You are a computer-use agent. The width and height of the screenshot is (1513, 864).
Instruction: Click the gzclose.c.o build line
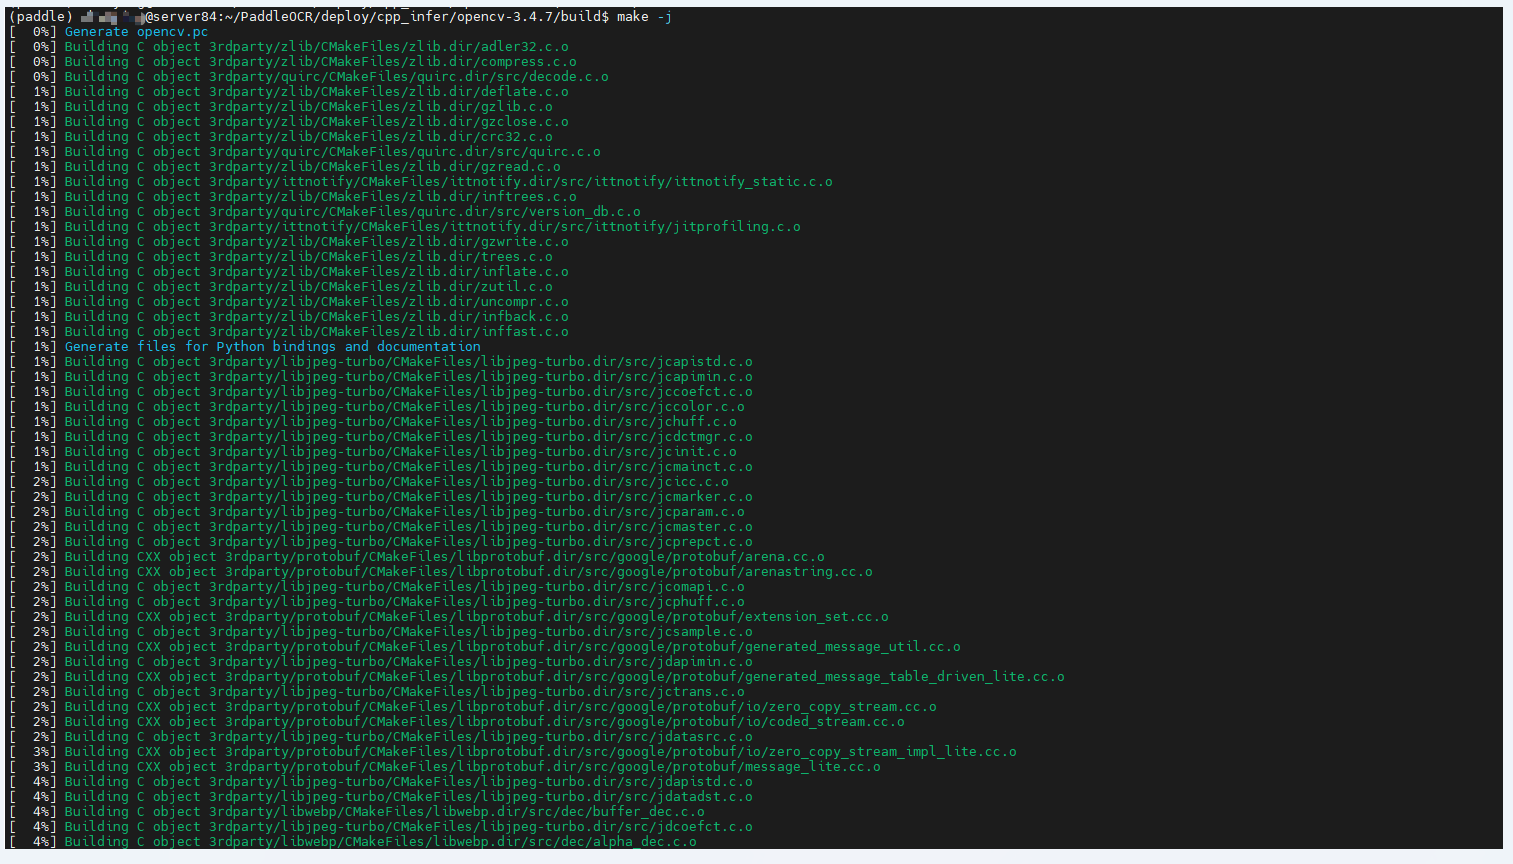(289, 122)
